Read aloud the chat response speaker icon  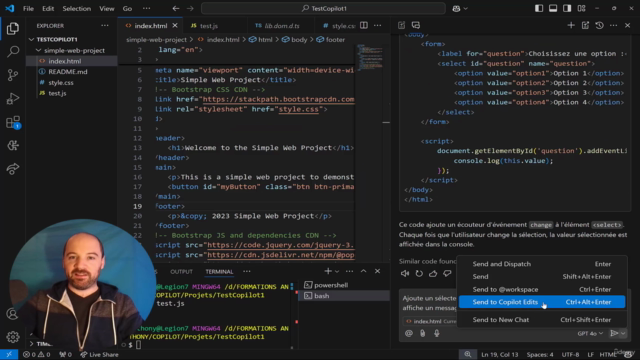404,273
